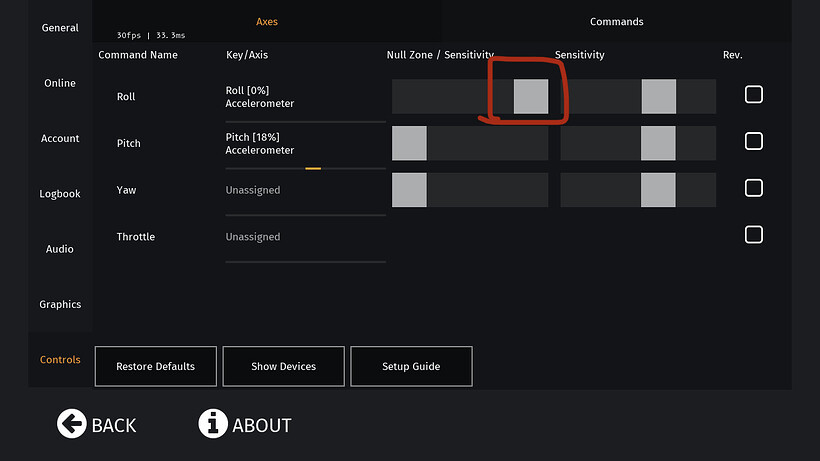This screenshot has height=461, width=820.
Task: Select the Pitch Accelerometer axis assignment
Action: pyautogui.click(x=305, y=144)
